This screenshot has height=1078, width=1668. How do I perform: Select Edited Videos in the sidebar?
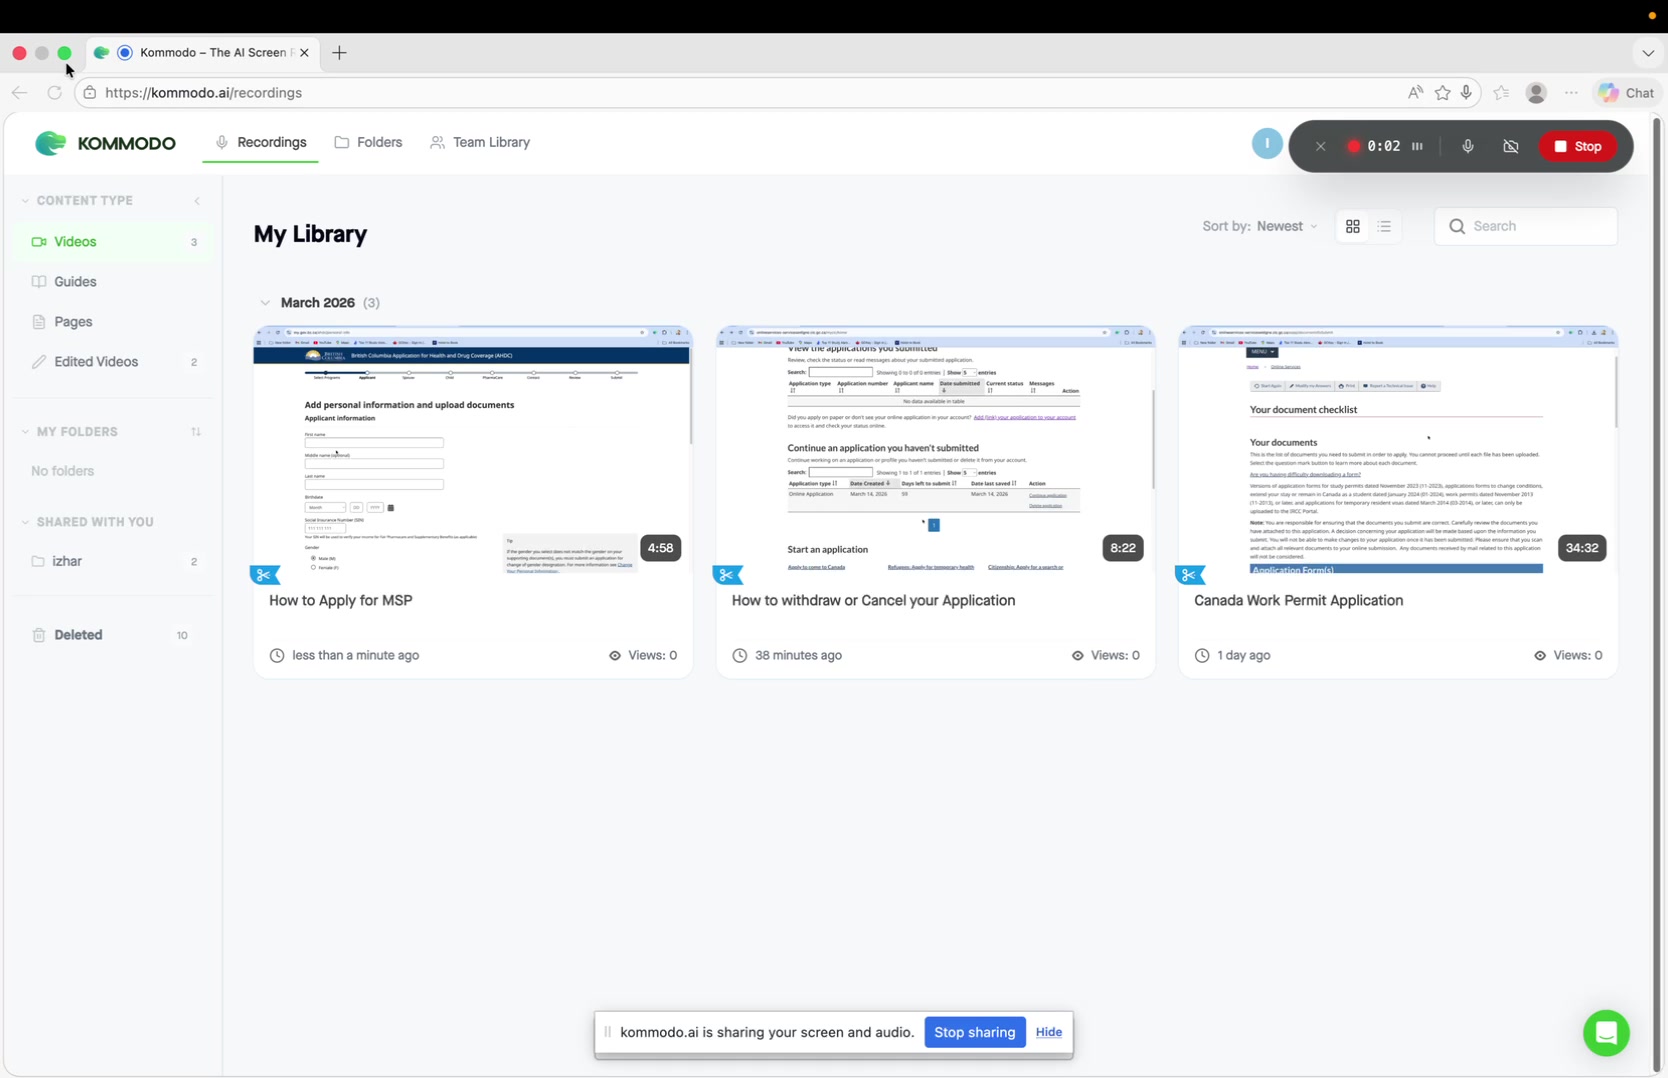click(112, 362)
